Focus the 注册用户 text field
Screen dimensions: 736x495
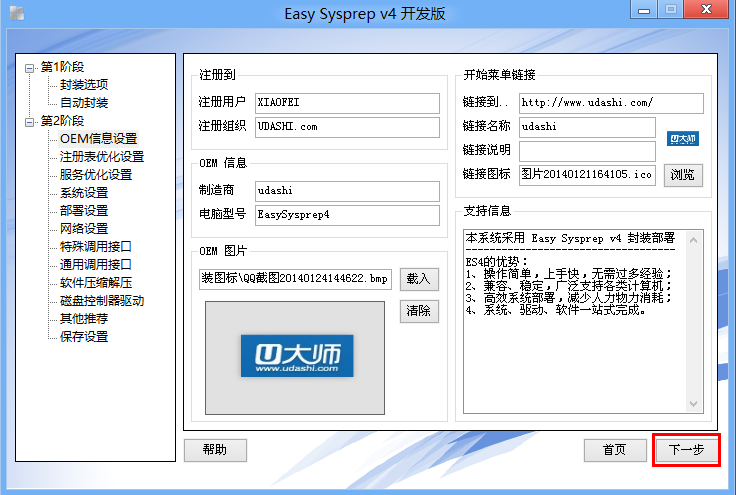[346, 103]
